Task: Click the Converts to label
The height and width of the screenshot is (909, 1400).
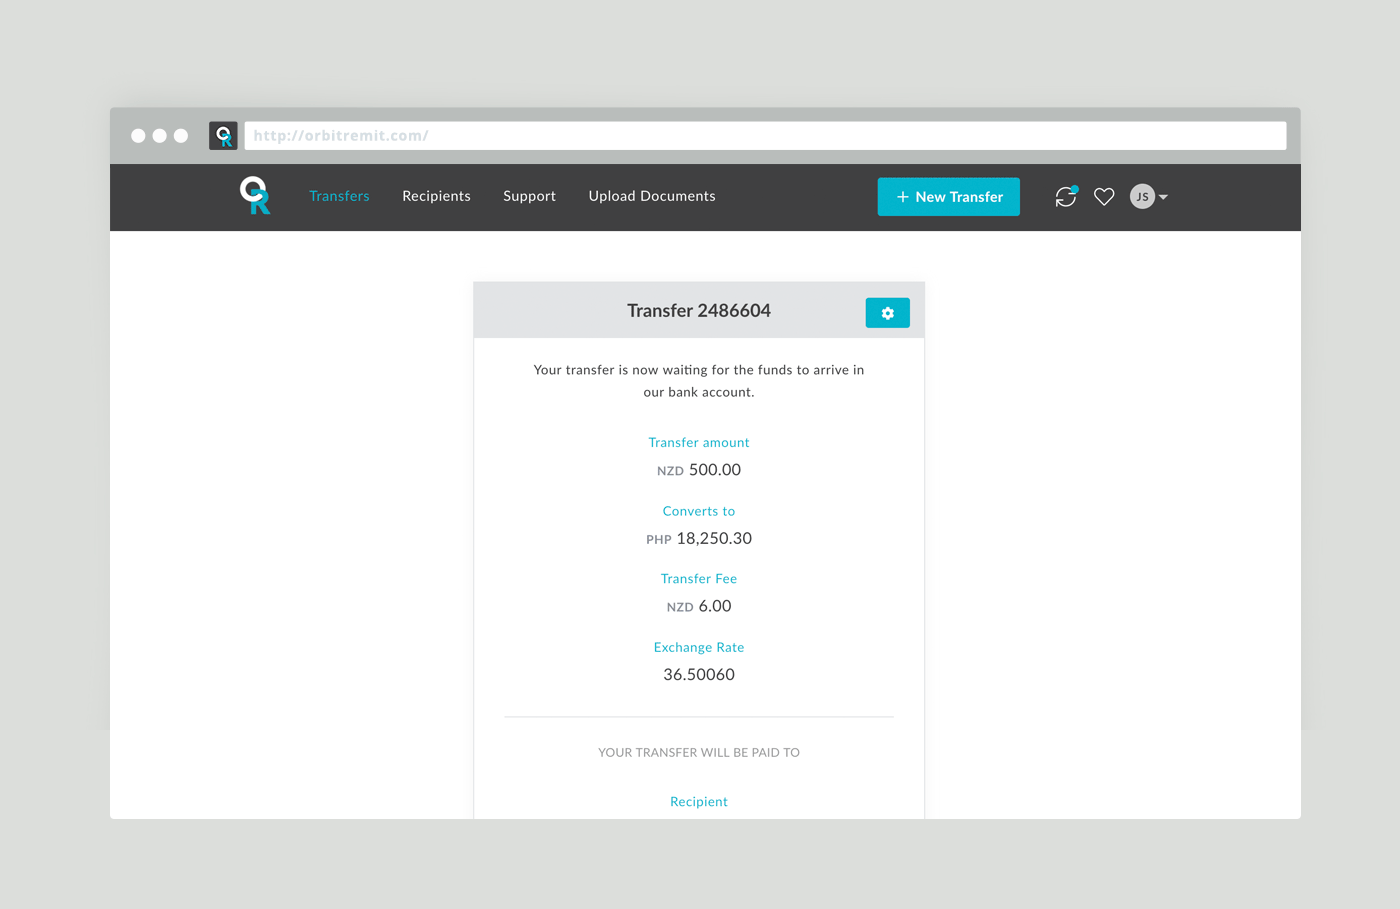Action: pos(699,511)
